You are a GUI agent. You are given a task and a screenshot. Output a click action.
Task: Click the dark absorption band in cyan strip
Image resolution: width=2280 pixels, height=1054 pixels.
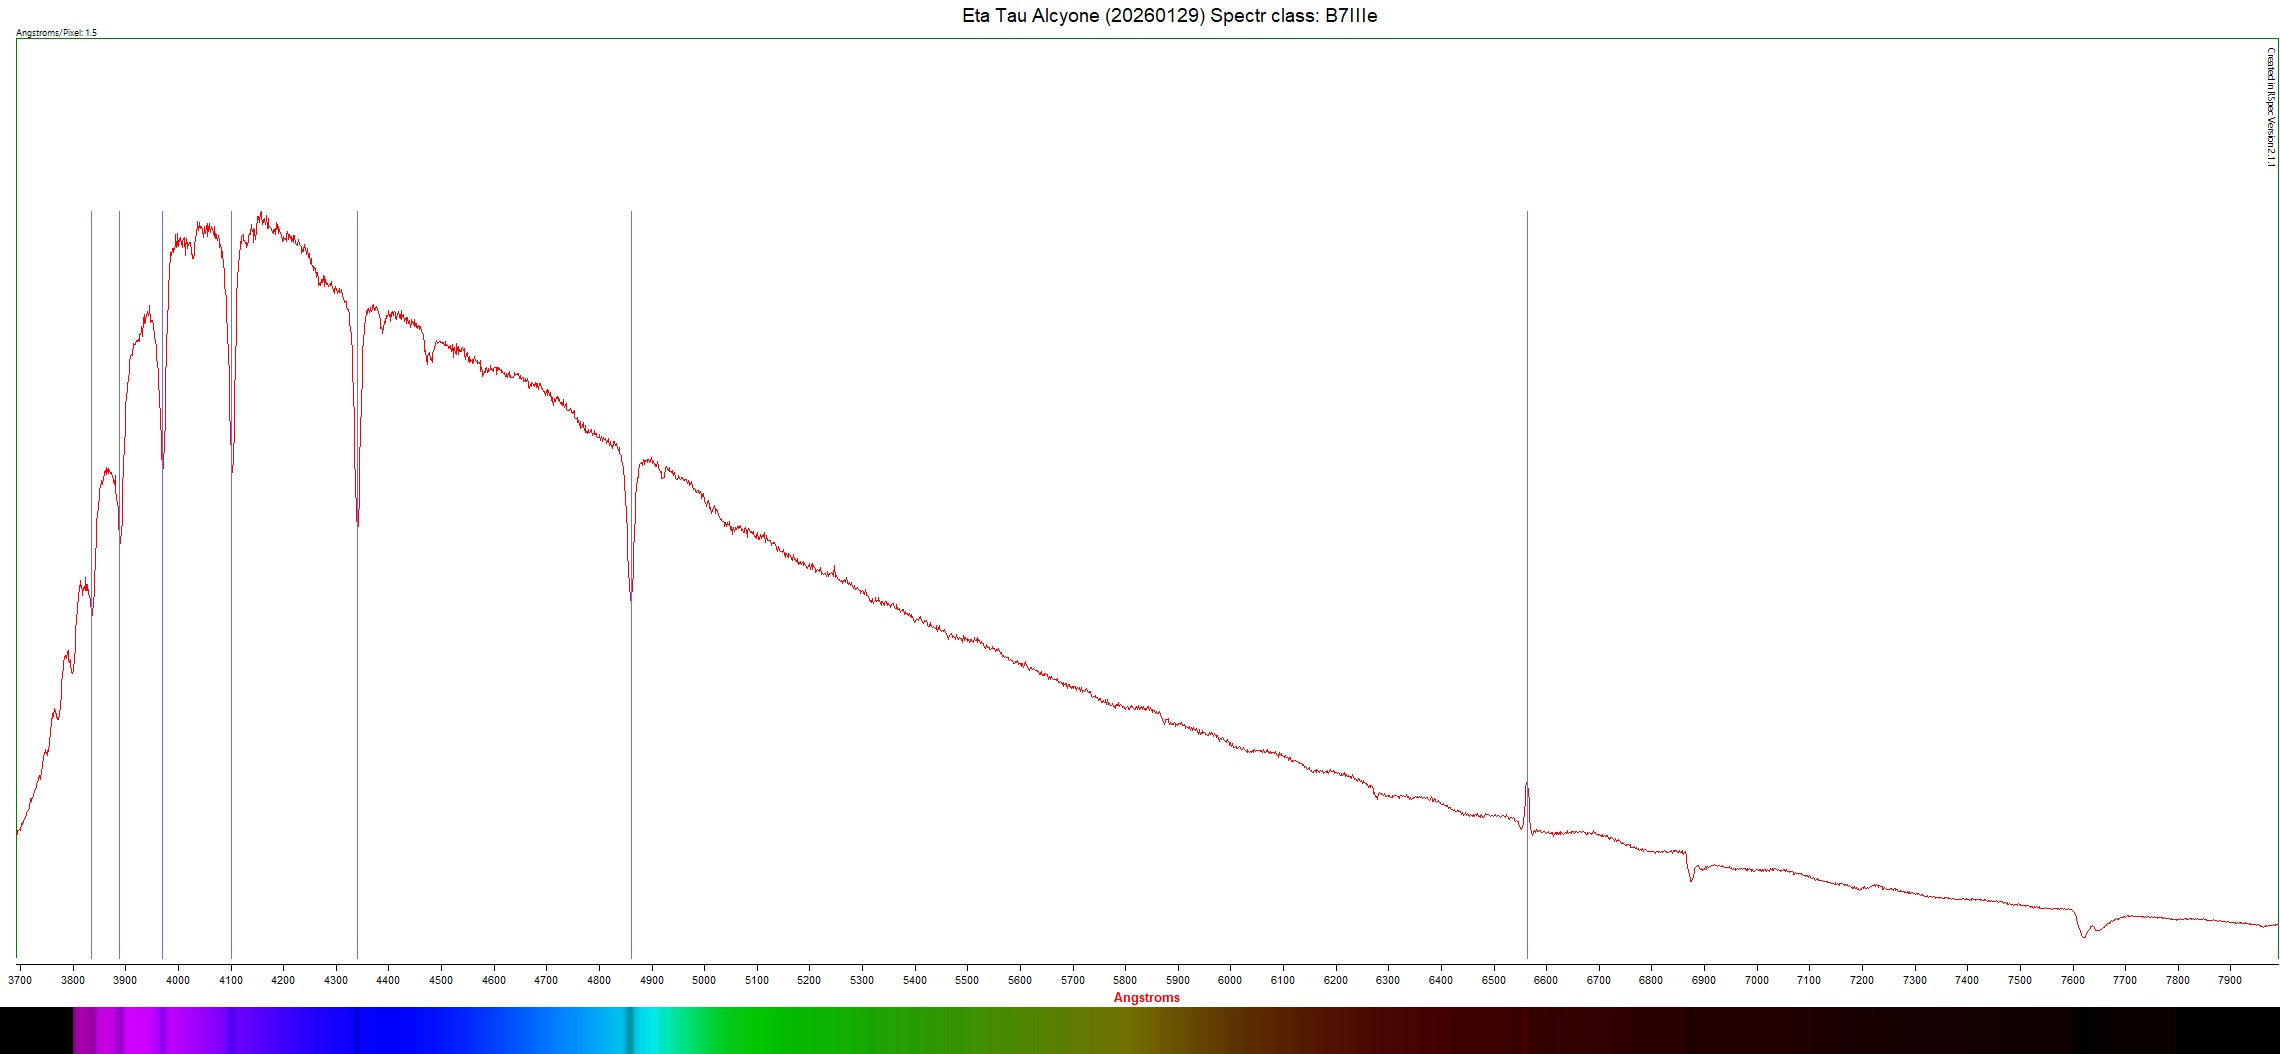click(629, 1030)
